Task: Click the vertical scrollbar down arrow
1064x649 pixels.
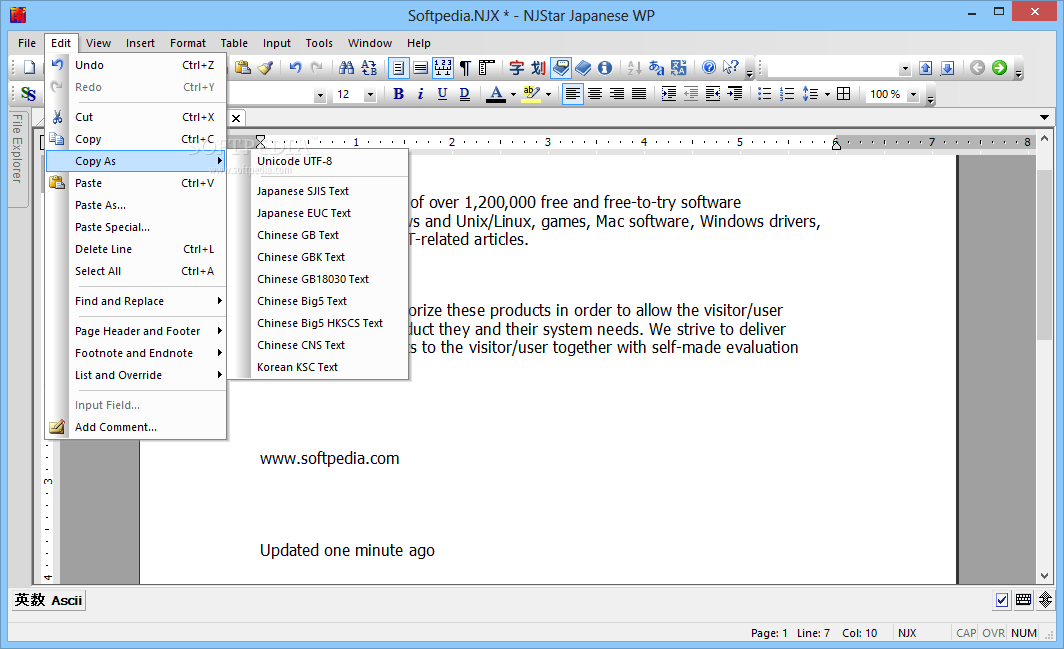Action: (1044, 576)
